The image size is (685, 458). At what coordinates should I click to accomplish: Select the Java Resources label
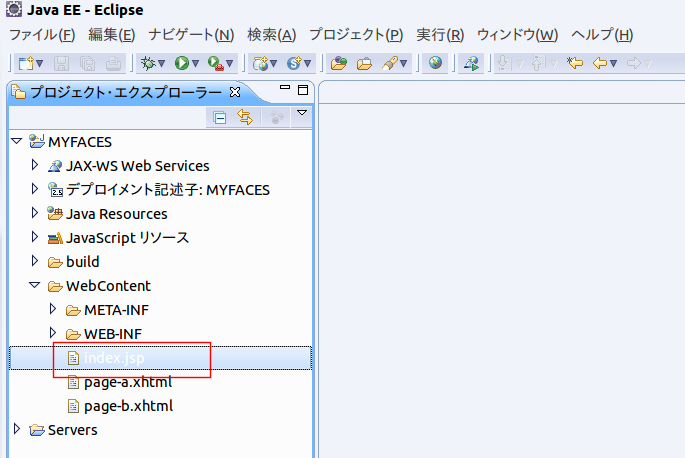[x=117, y=214]
